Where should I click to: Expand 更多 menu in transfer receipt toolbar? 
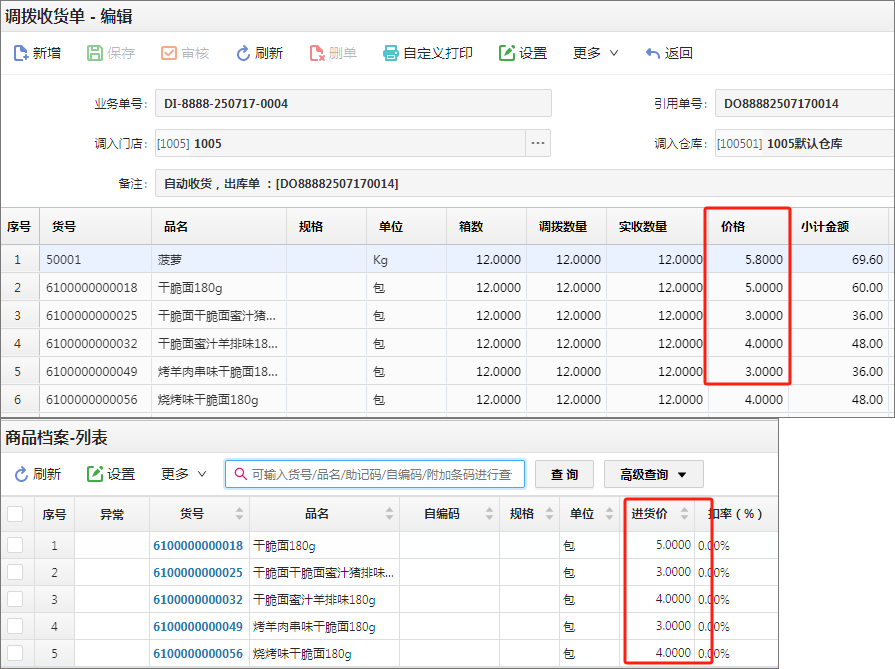595,53
